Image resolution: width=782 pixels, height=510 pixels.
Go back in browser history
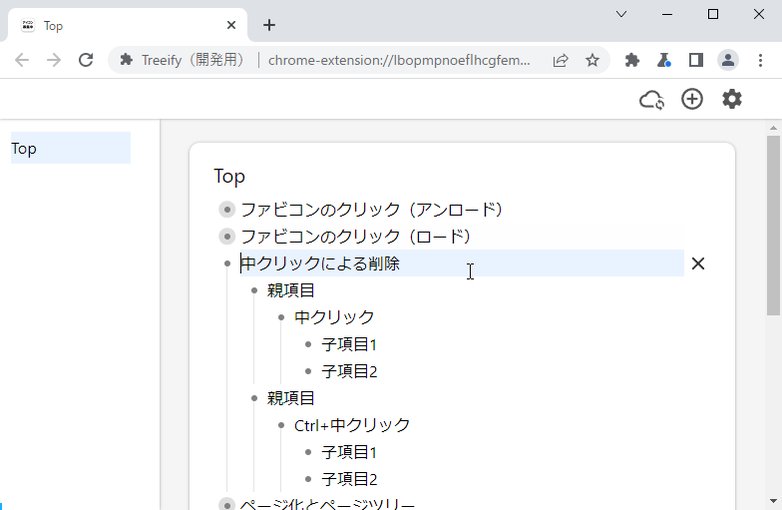pyautogui.click(x=21, y=60)
